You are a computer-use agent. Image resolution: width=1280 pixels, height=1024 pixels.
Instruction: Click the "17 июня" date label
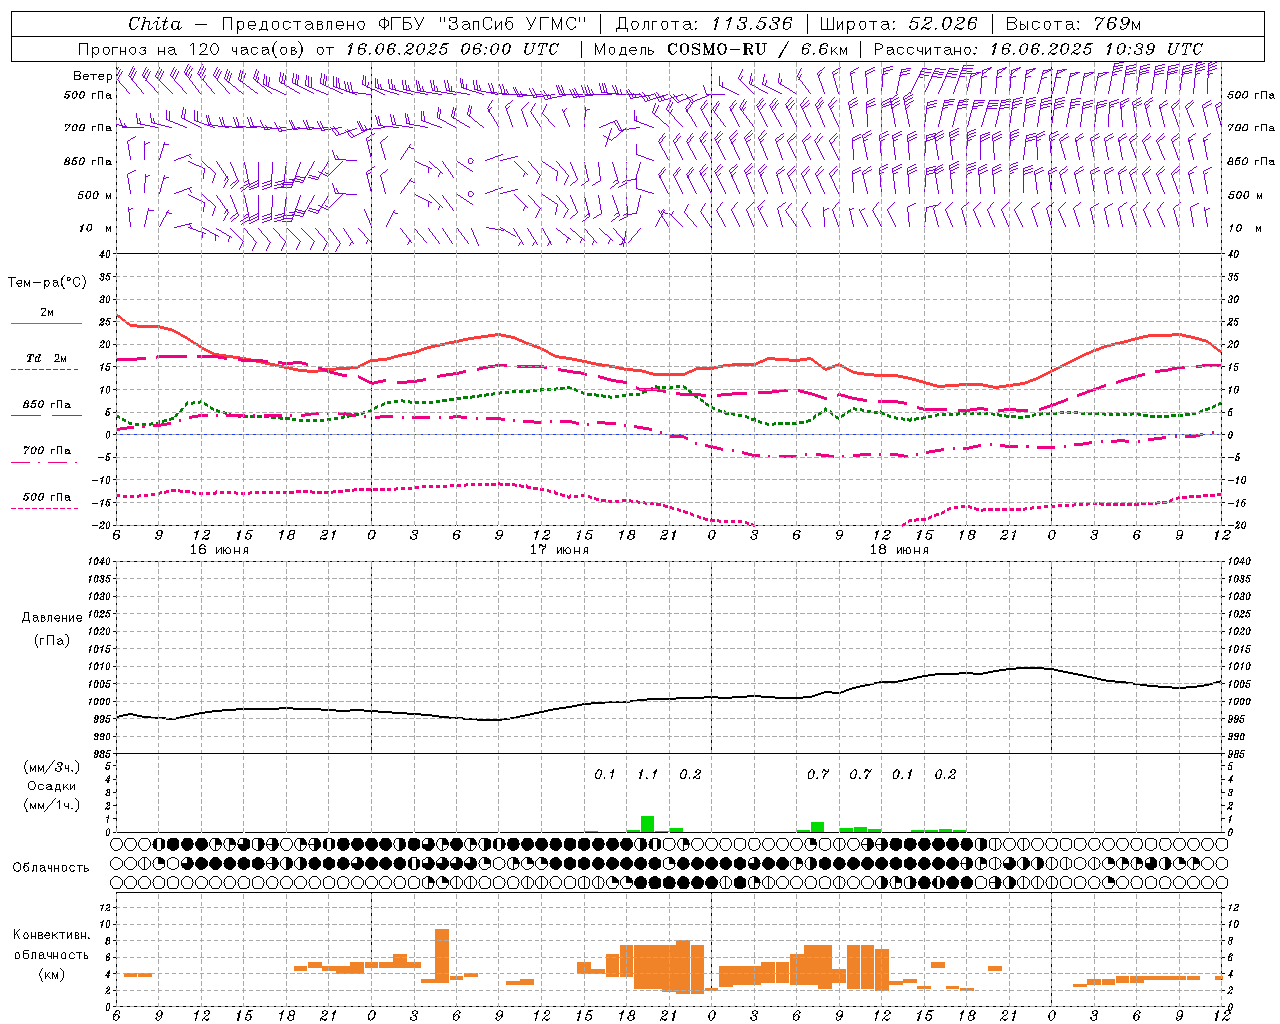click(x=559, y=550)
